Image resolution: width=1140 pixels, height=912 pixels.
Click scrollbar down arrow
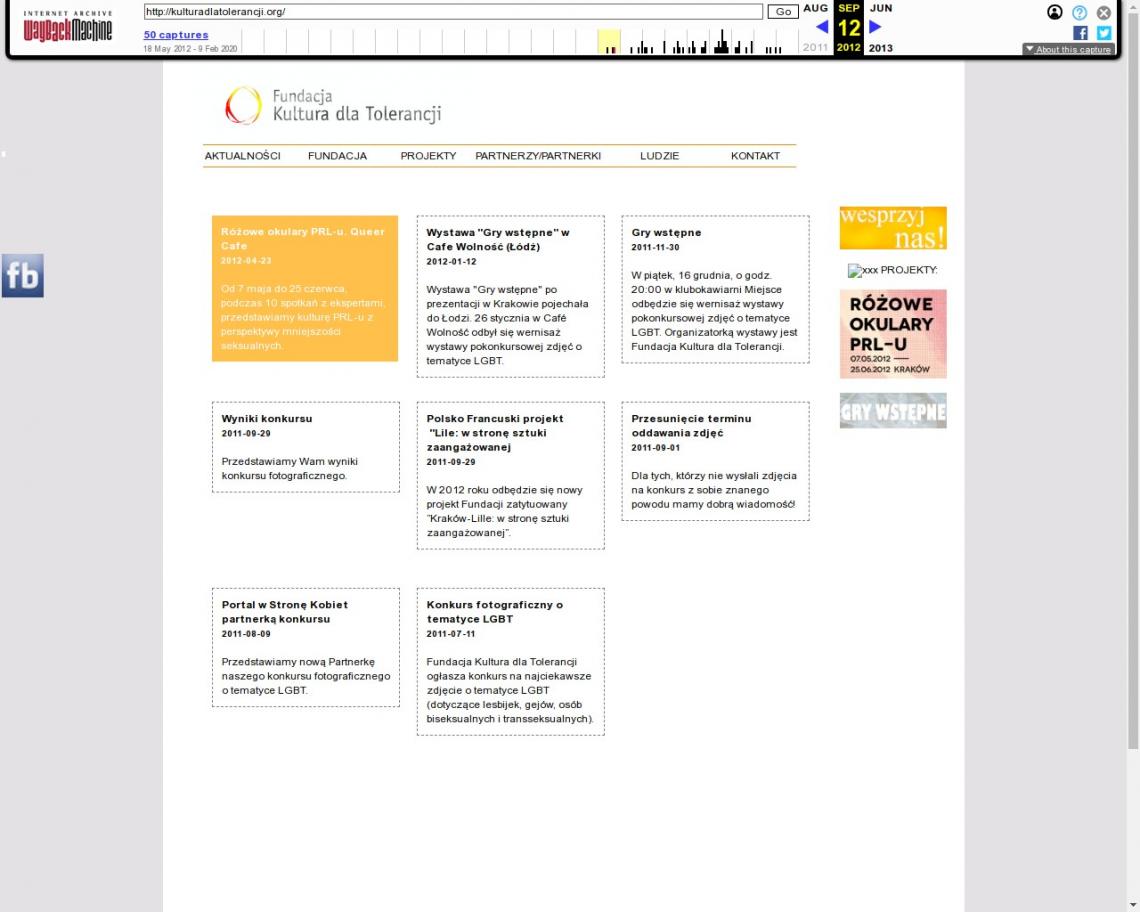[x=1133, y=905]
